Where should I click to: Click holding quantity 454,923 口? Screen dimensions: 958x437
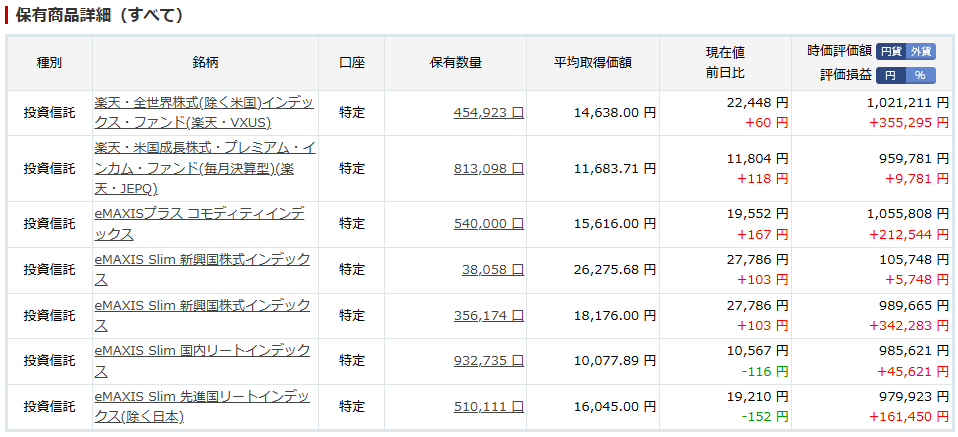[x=489, y=113]
